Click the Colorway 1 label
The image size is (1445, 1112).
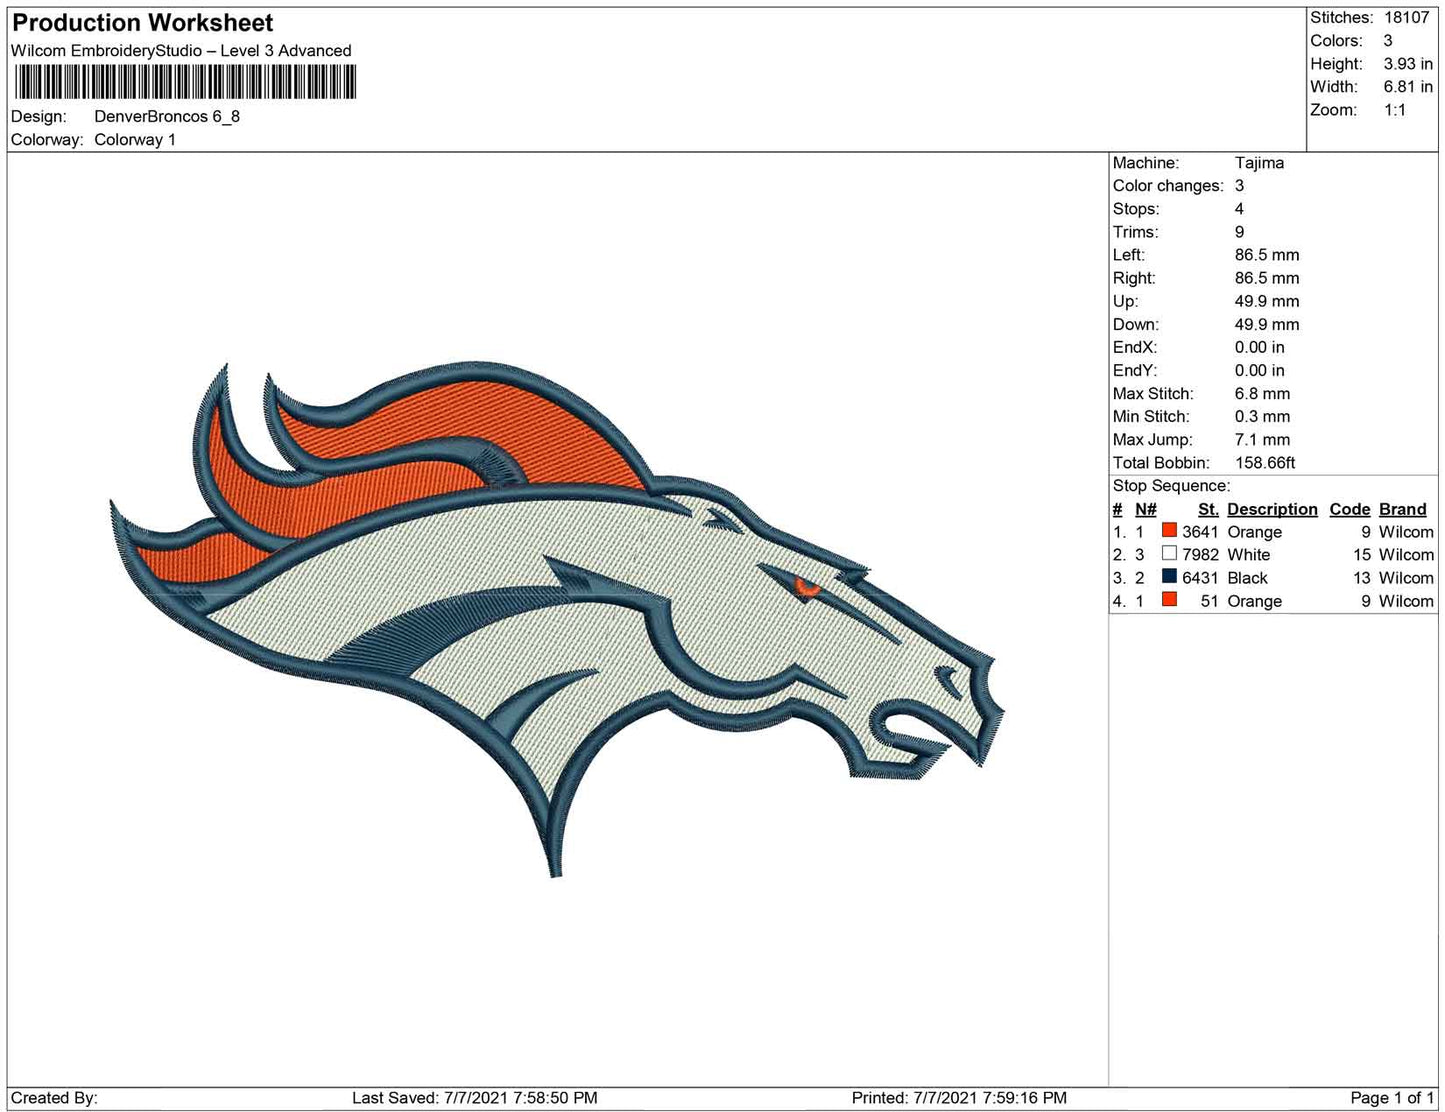pyautogui.click(x=135, y=140)
